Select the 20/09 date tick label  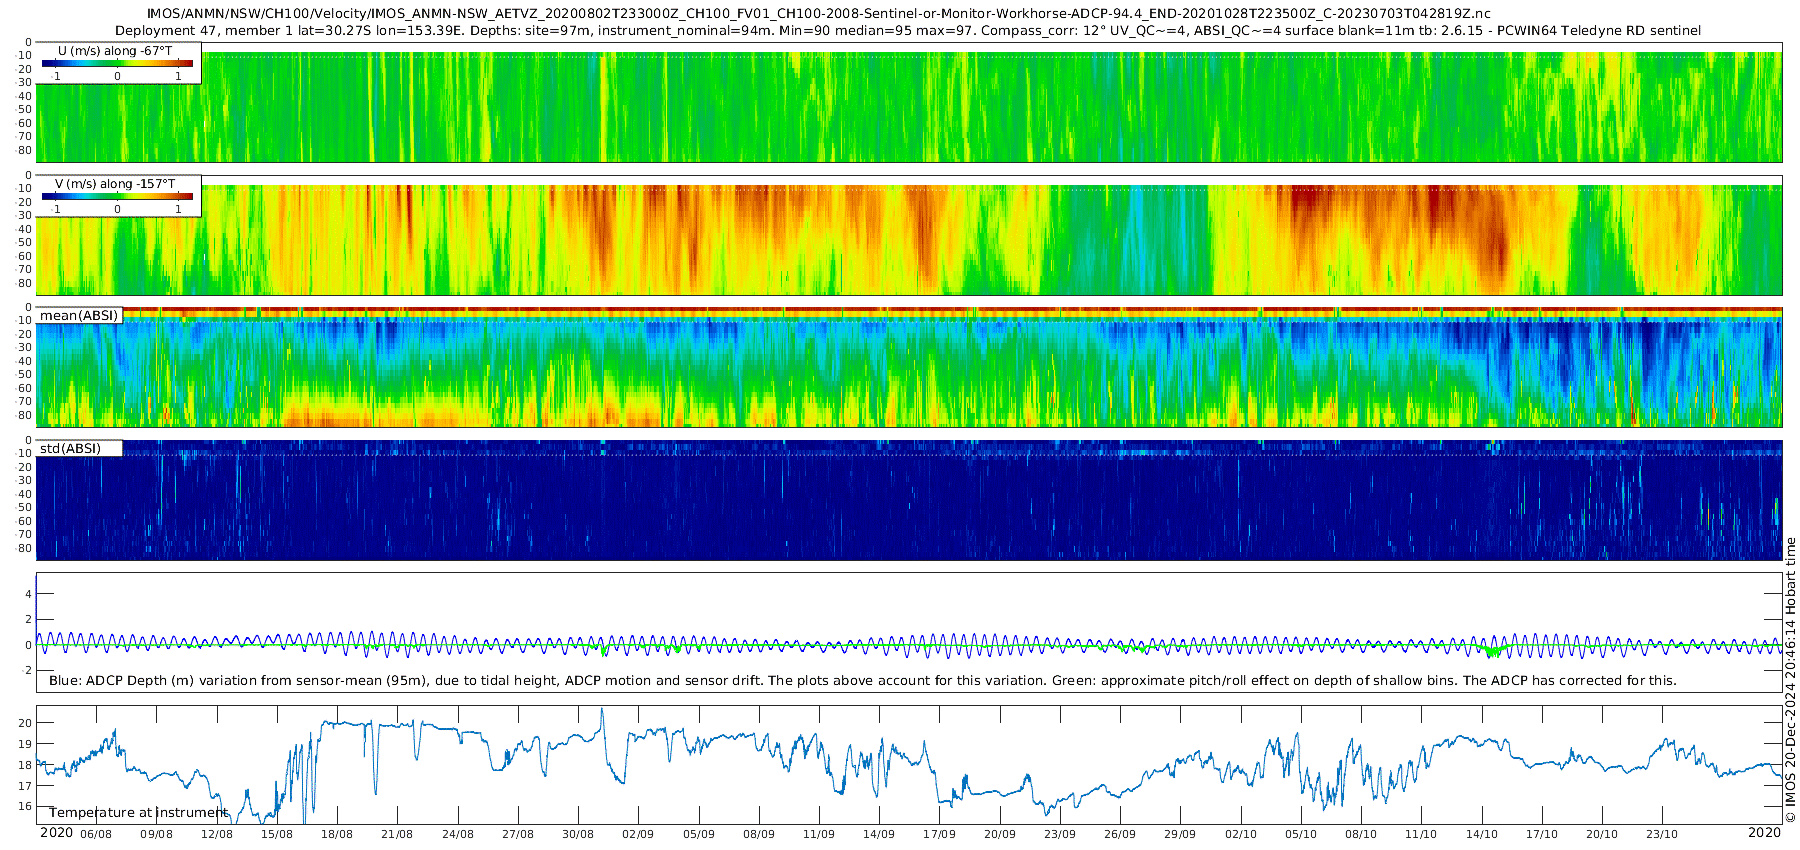coord(999,834)
